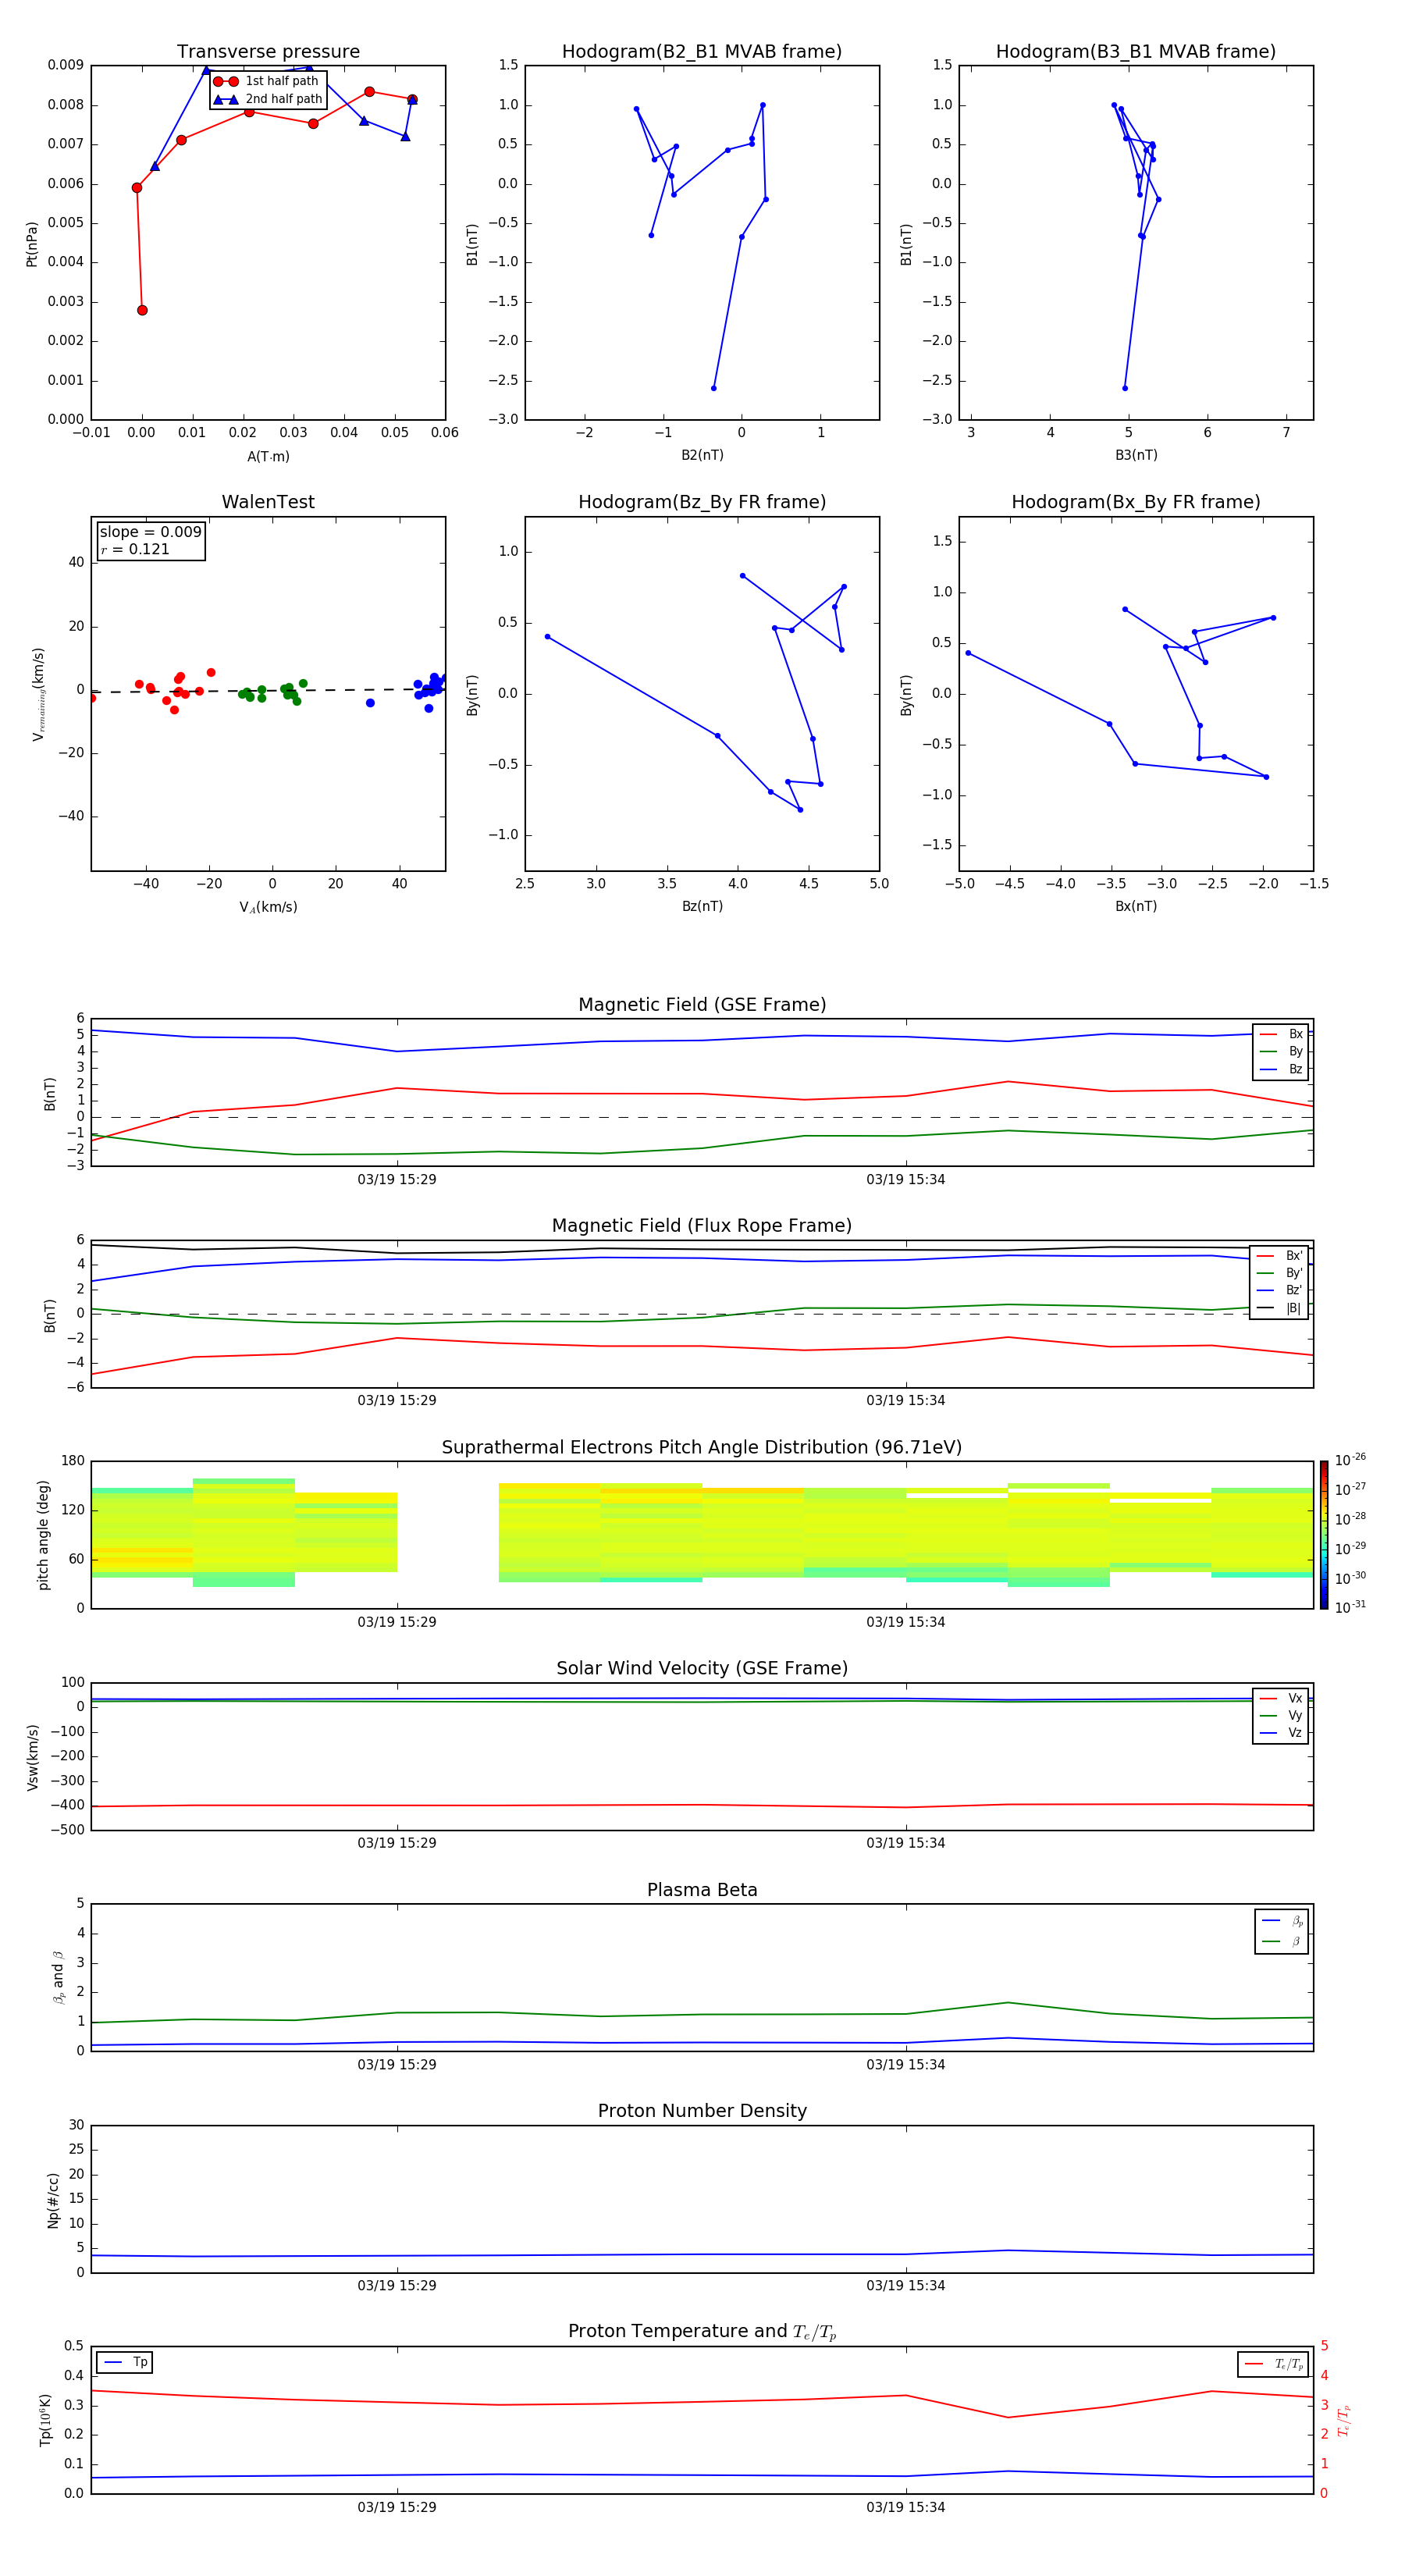Click lowest red point in Transverse pressure plot
This screenshot has height=2576, width=1405.
click(x=142, y=310)
